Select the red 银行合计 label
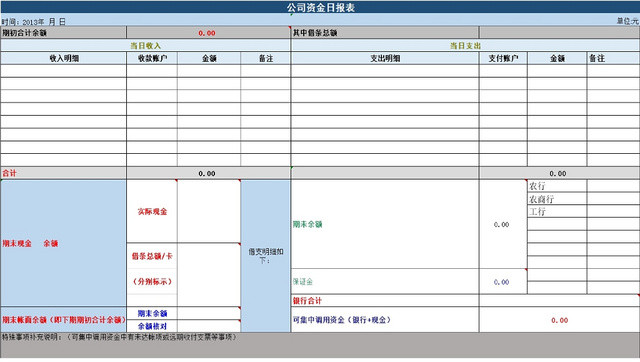 coord(307,301)
